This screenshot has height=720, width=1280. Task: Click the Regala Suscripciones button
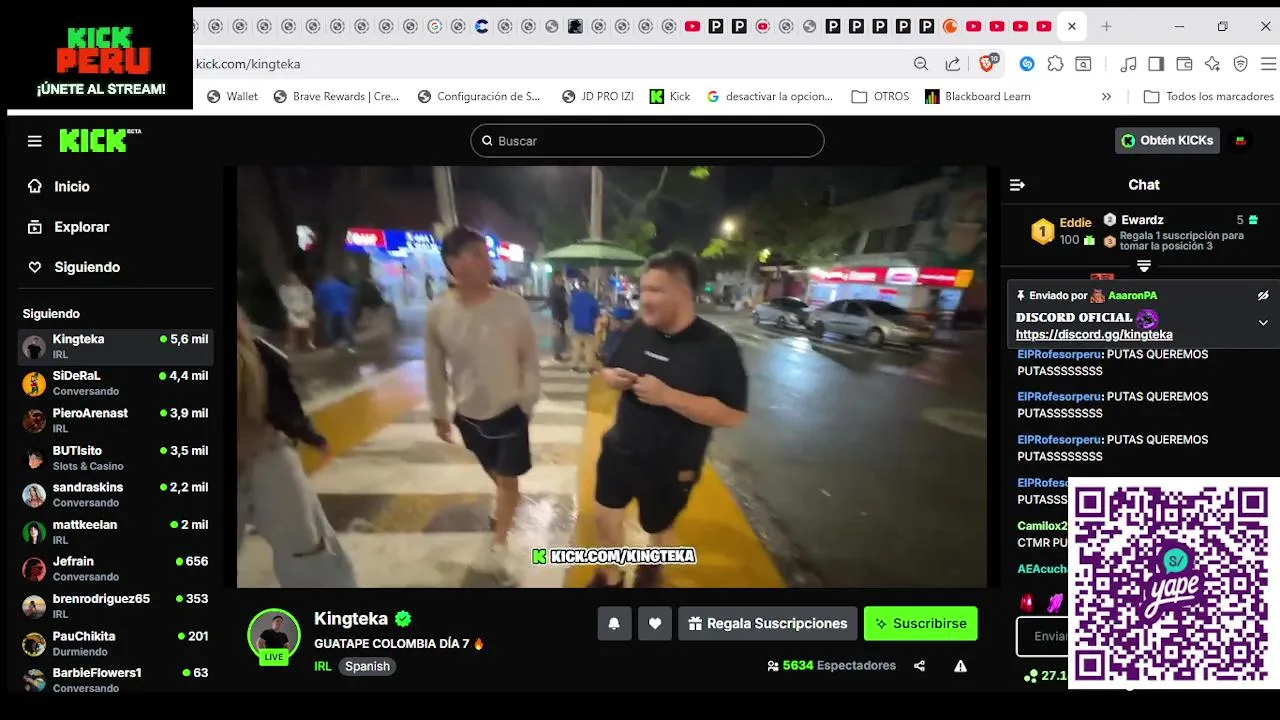click(767, 623)
